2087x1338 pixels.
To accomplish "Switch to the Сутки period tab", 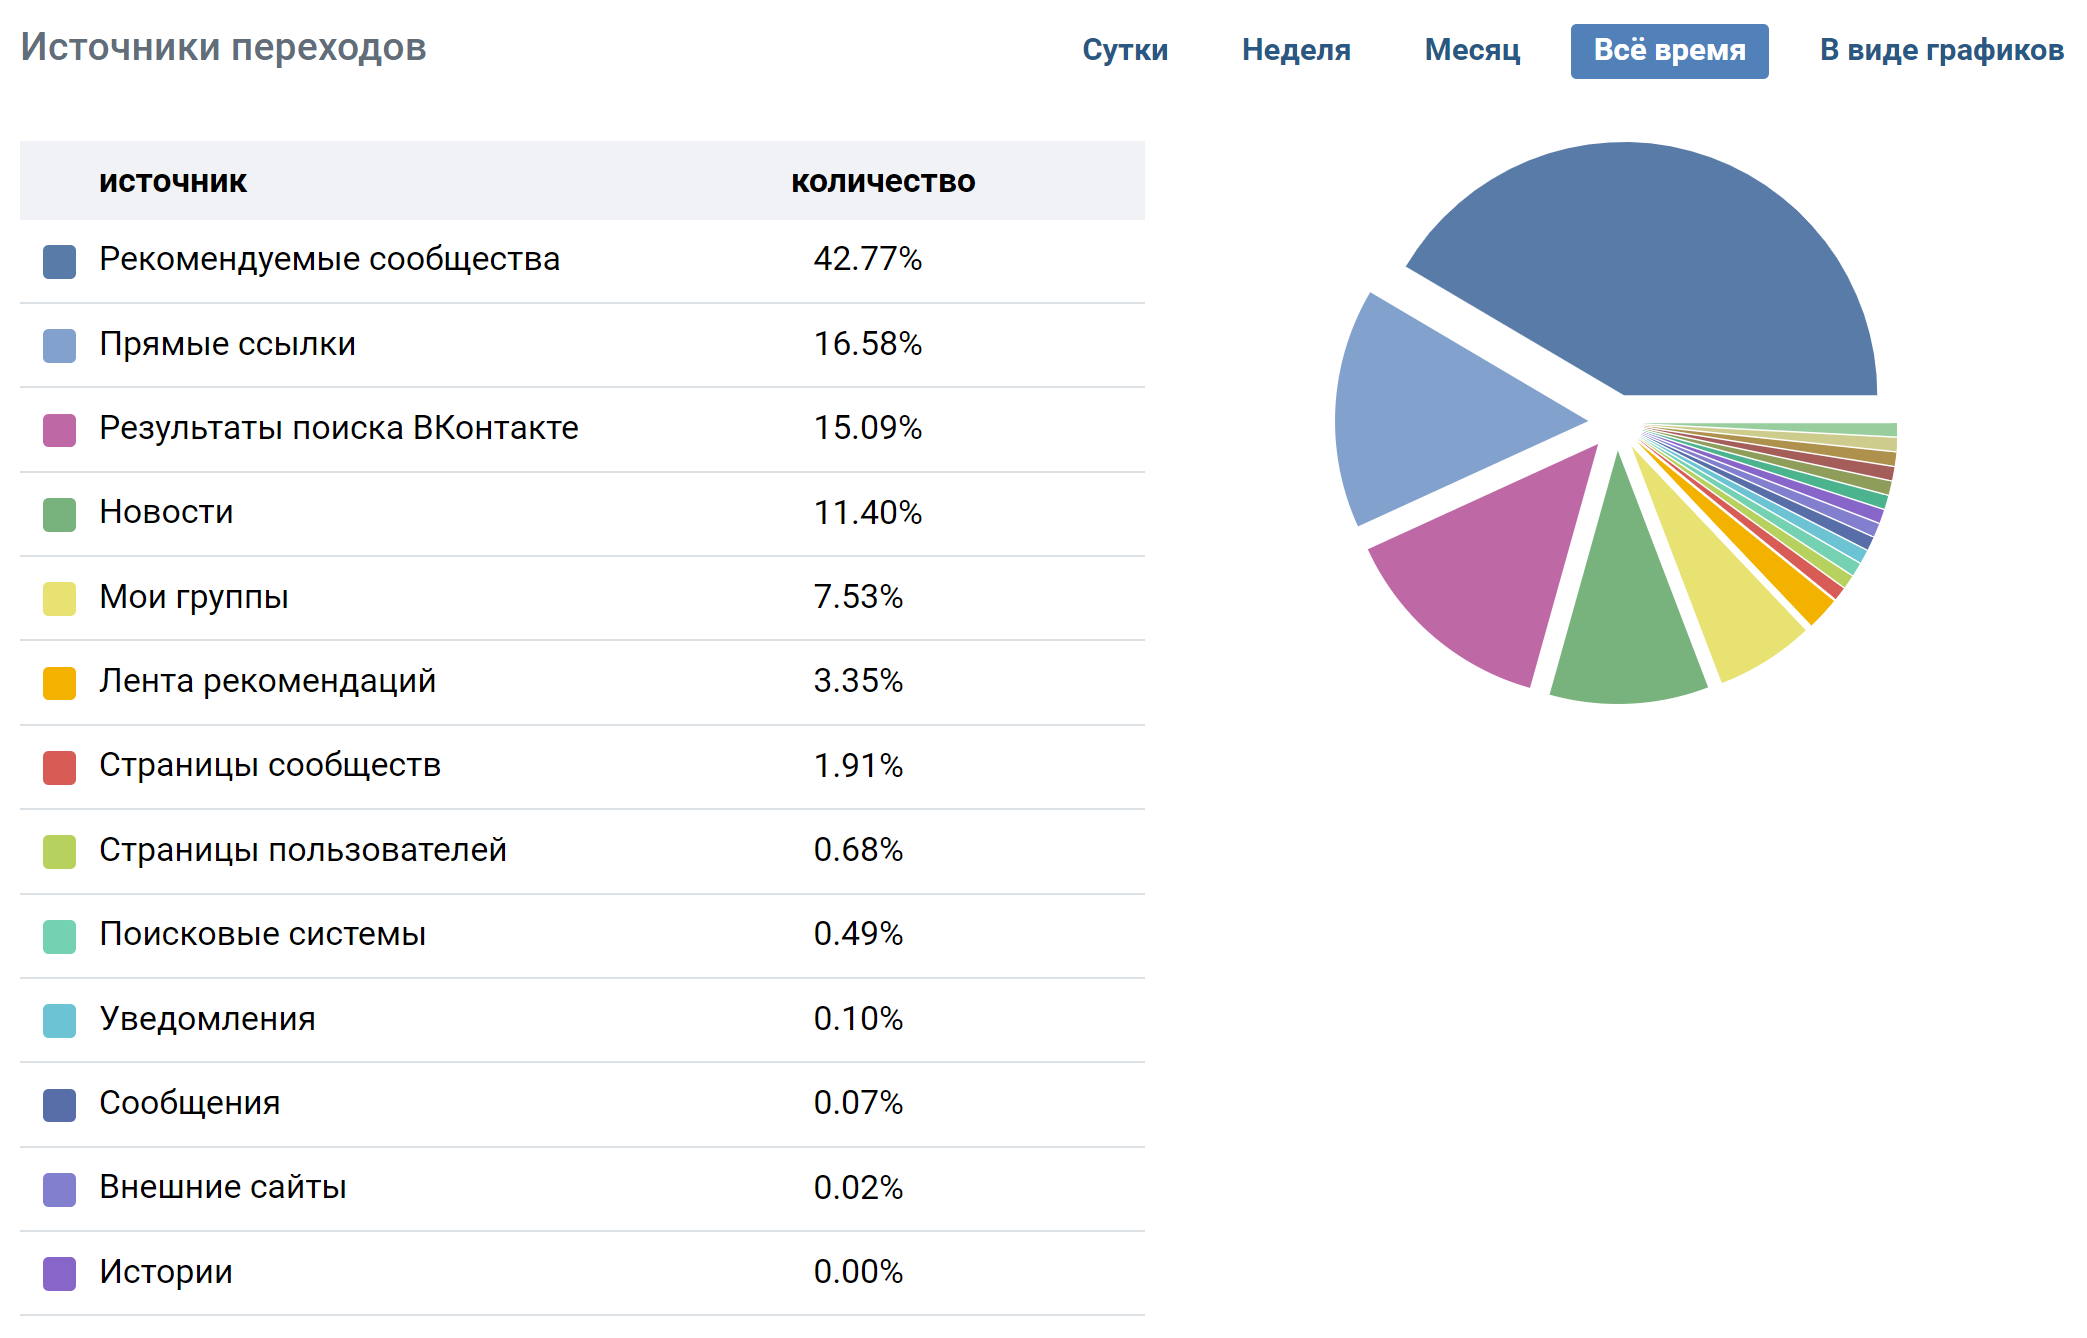I will [x=1125, y=50].
